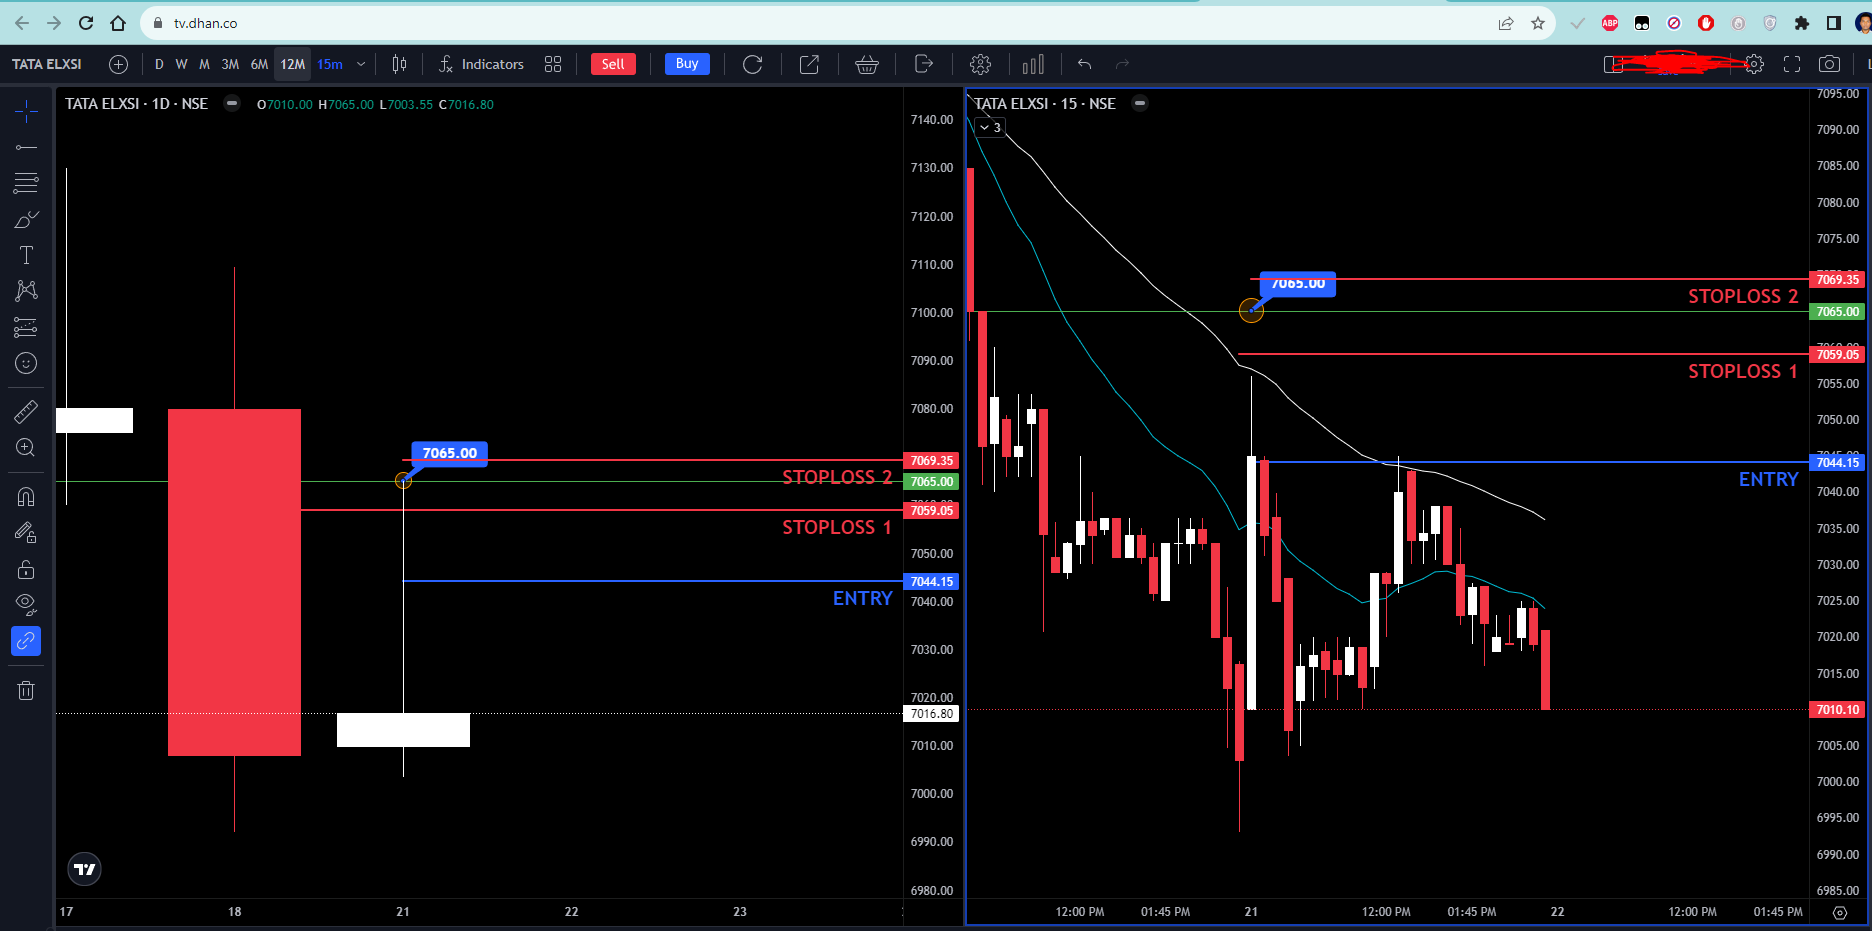The image size is (1872, 931).
Task: Click the blue Buy button
Action: point(687,64)
